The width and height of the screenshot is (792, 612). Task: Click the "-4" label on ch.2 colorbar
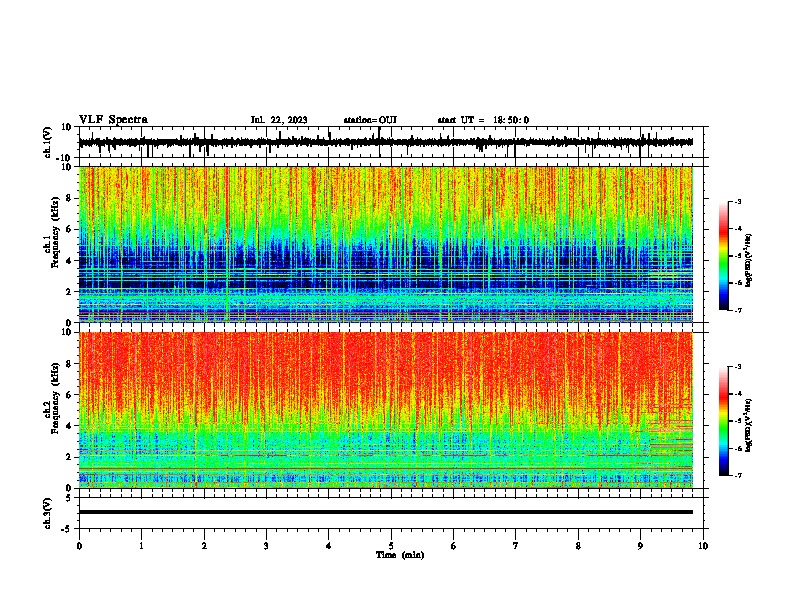coord(738,394)
